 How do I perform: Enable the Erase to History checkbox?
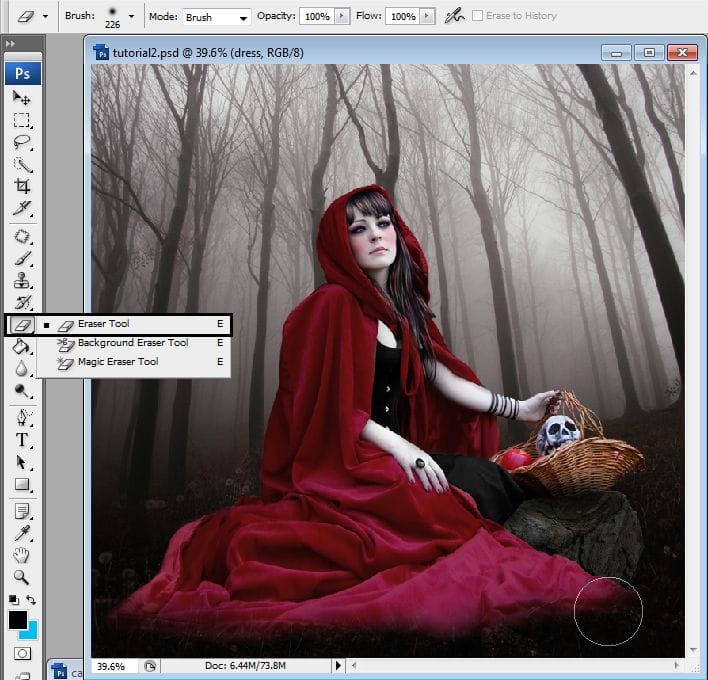pos(477,16)
